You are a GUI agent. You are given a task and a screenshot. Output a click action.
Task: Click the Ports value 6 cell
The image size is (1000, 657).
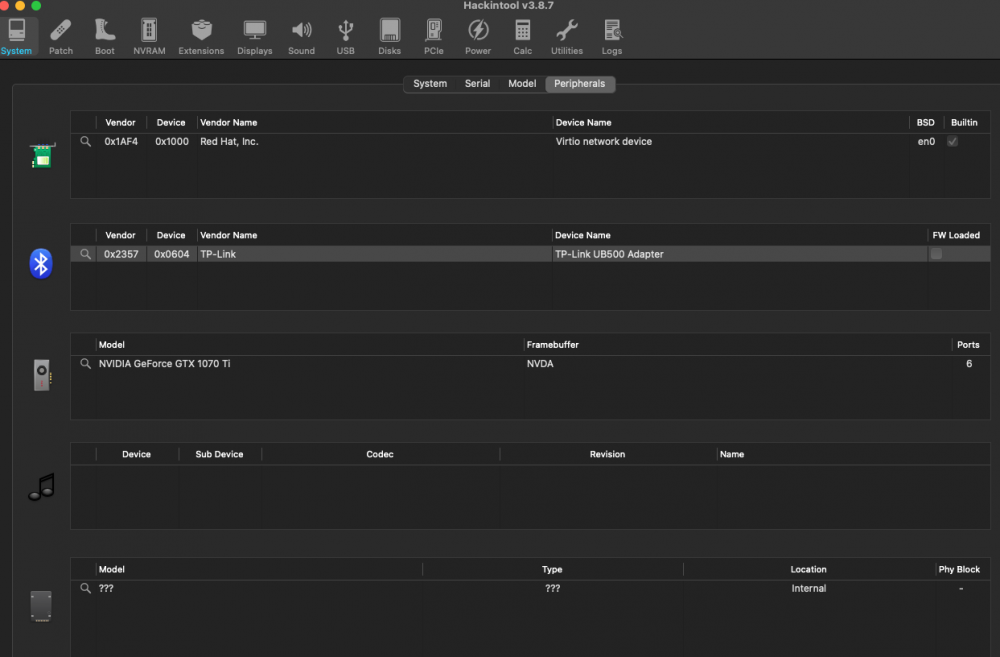coord(969,364)
